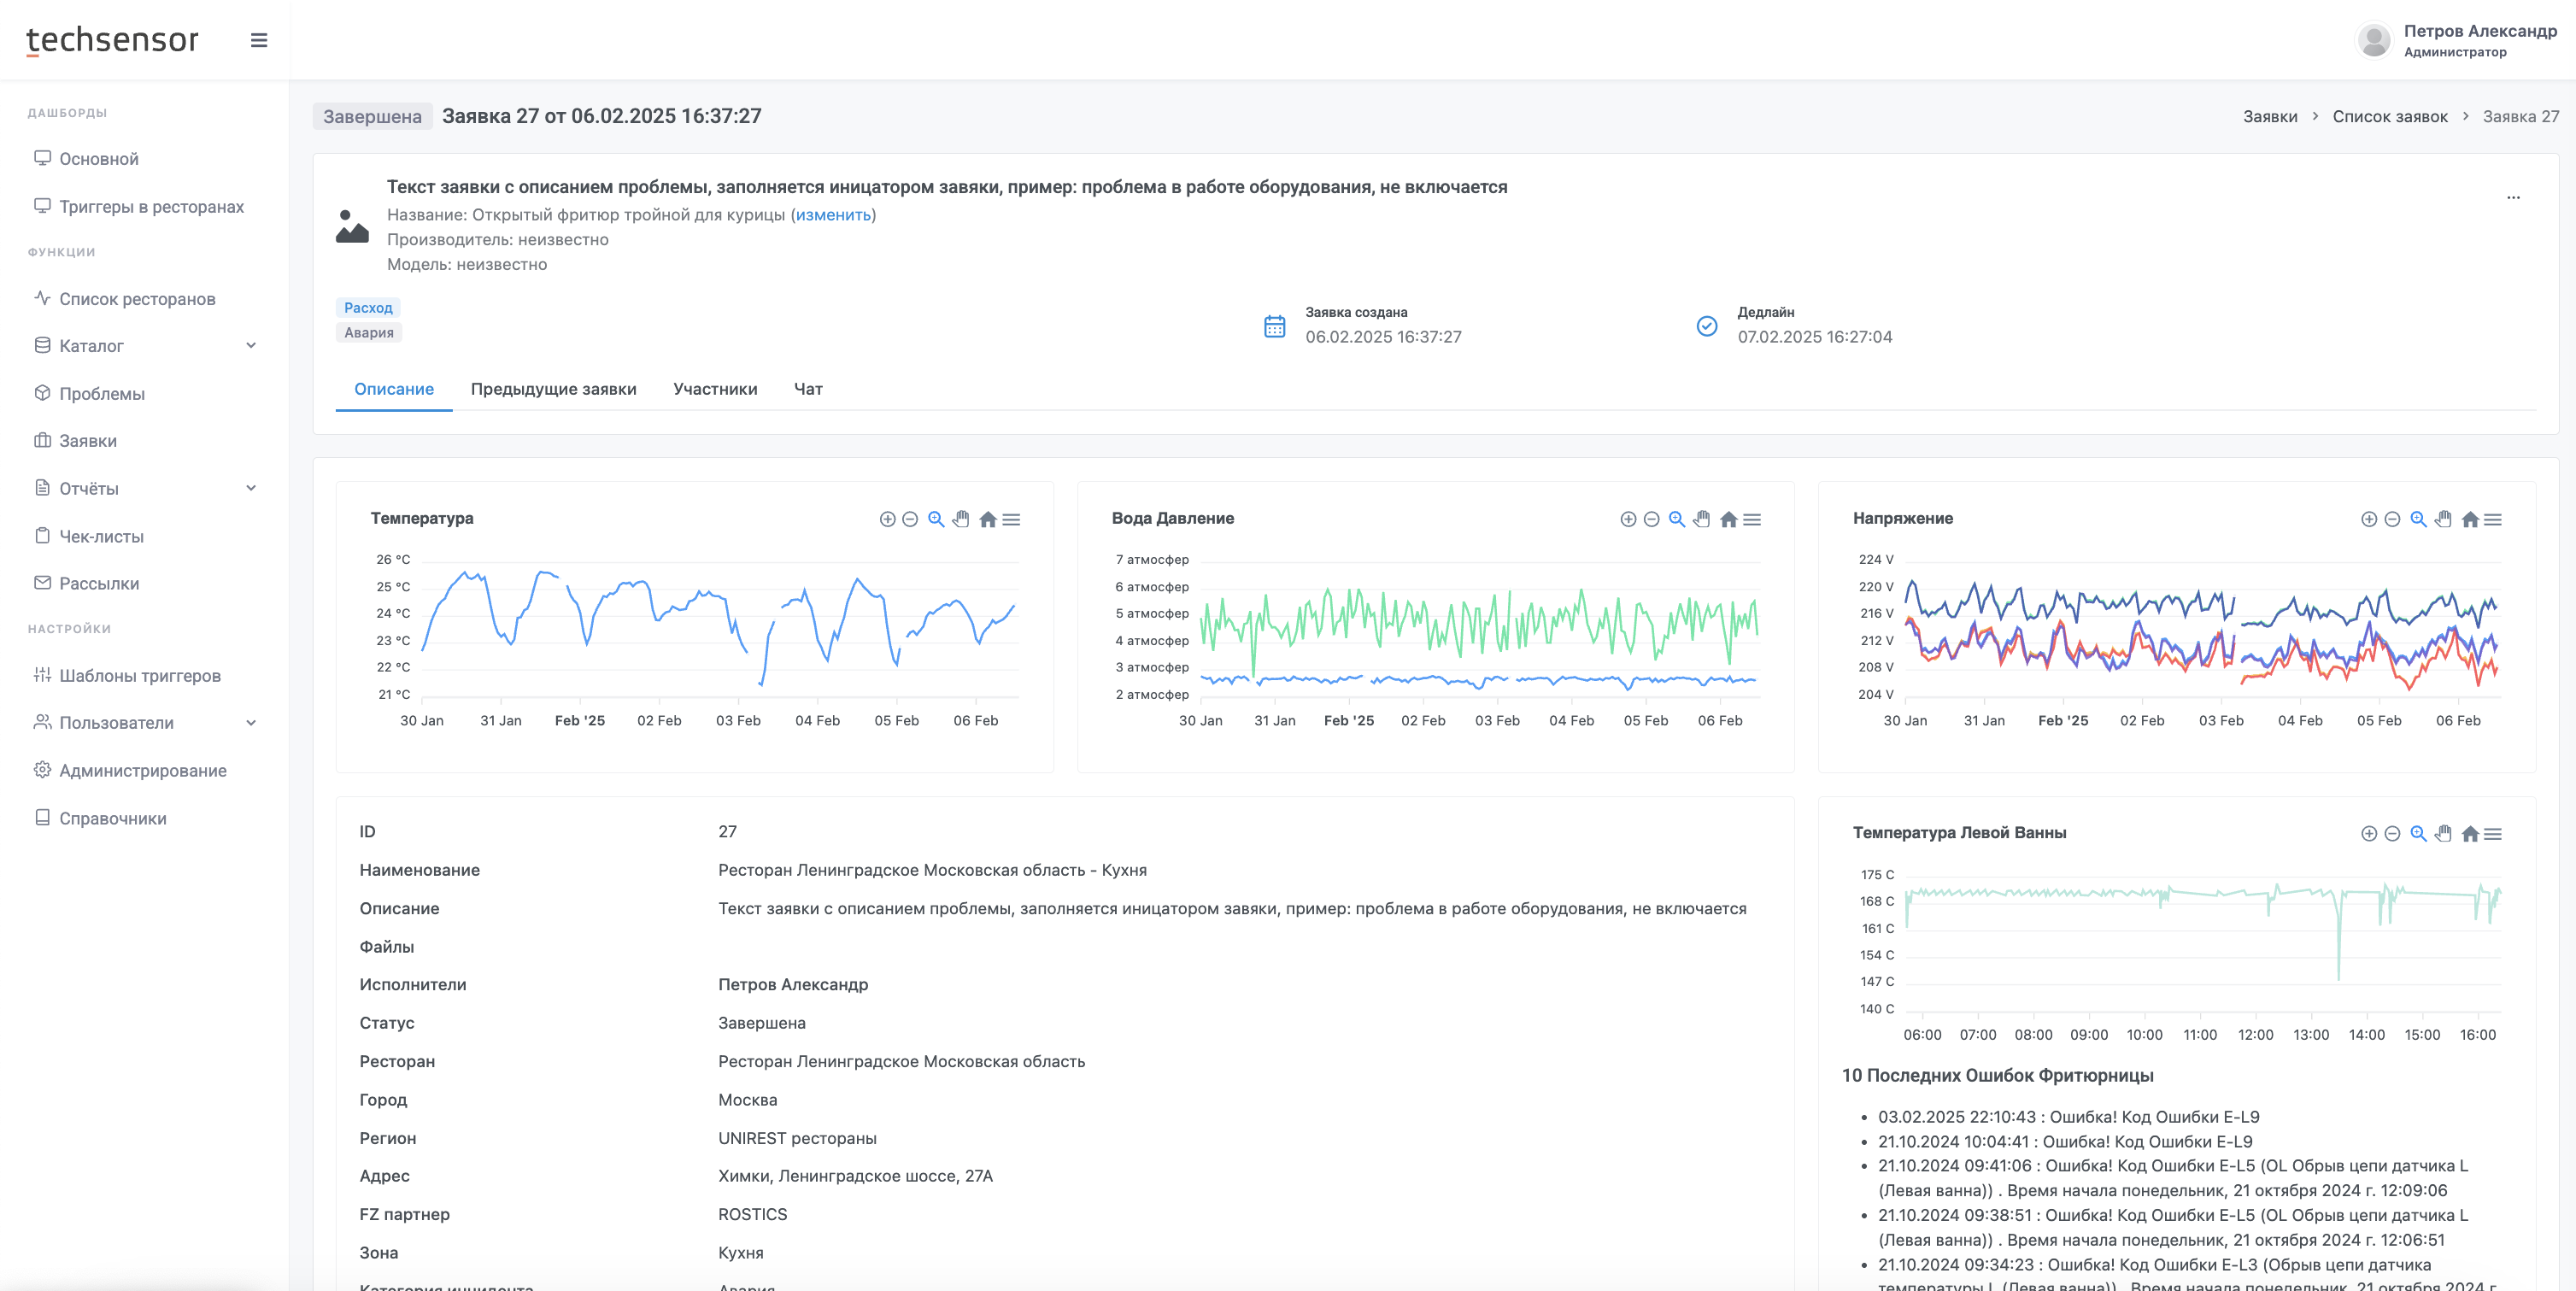Go to Заявки in the breadcrumb
Image resolution: width=2576 pixels, height=1291 pixels.
2269,116
